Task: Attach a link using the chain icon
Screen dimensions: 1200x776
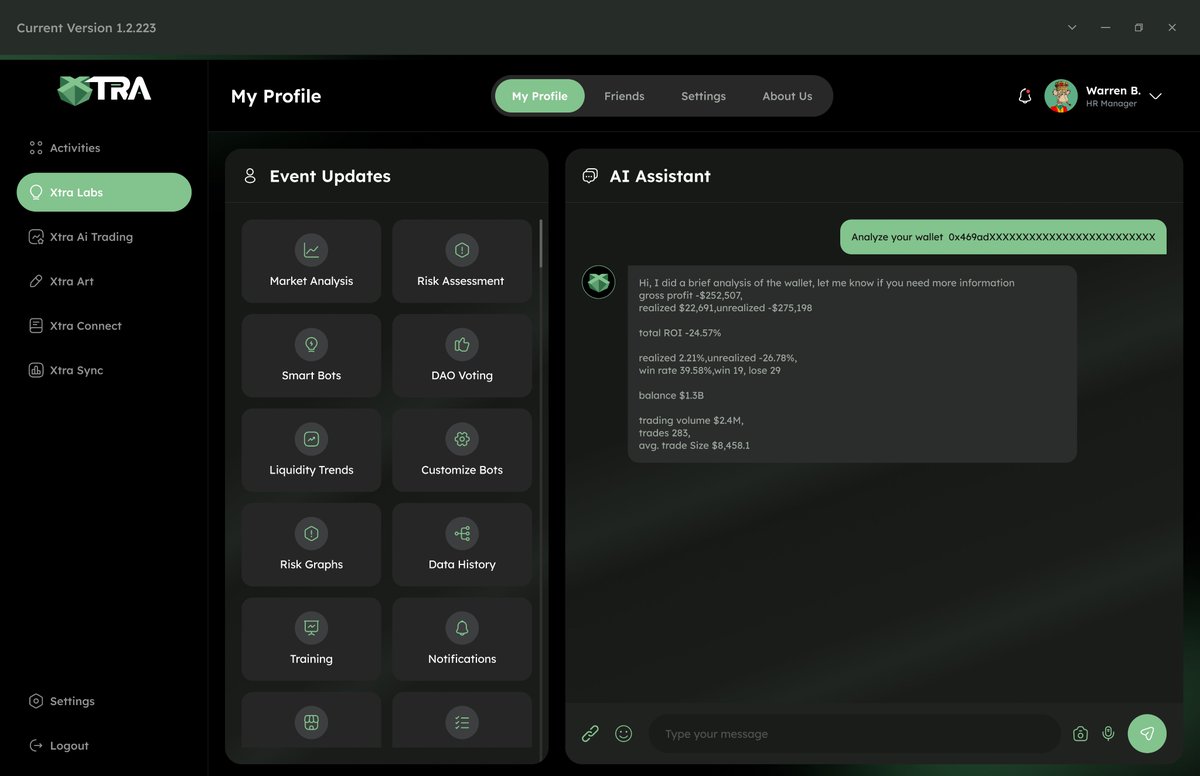Action: click(590, 733)
